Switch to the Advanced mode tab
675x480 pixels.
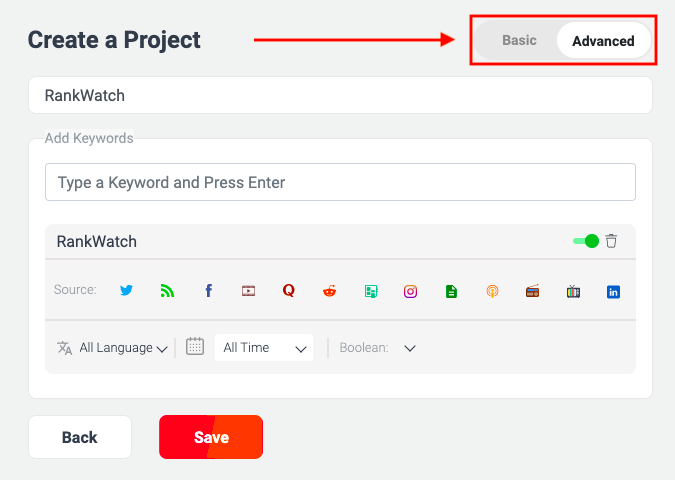point(604,41)
